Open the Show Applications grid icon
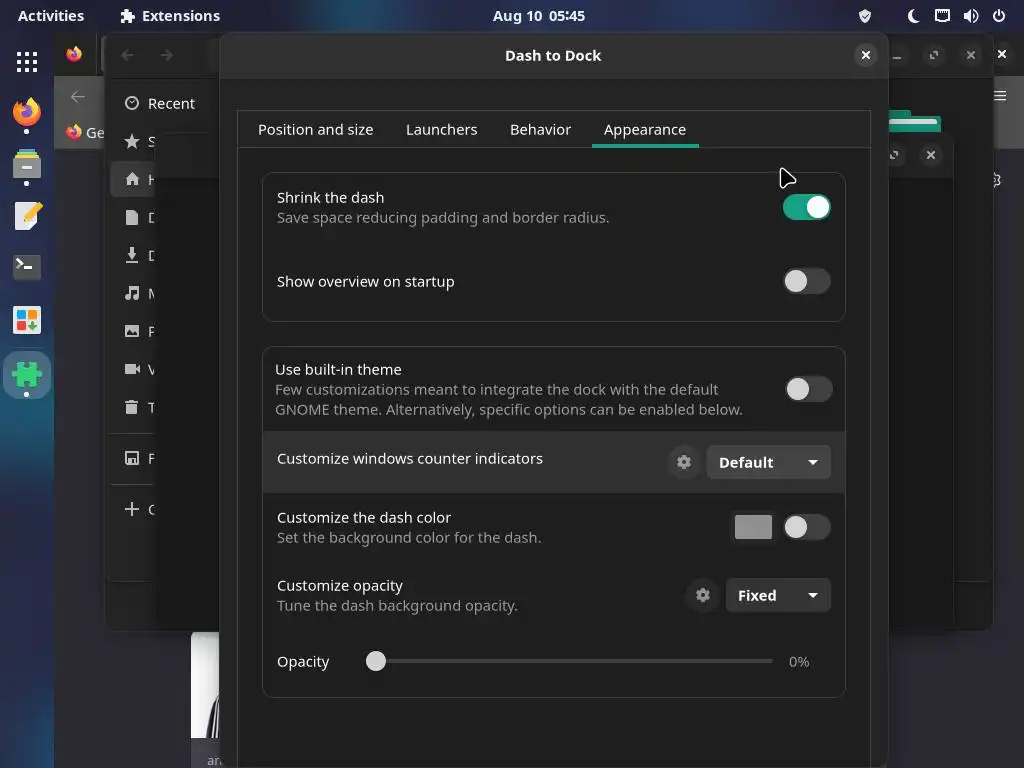The image size is (1024, 768). pyautogui.click(x=27, y=61)
